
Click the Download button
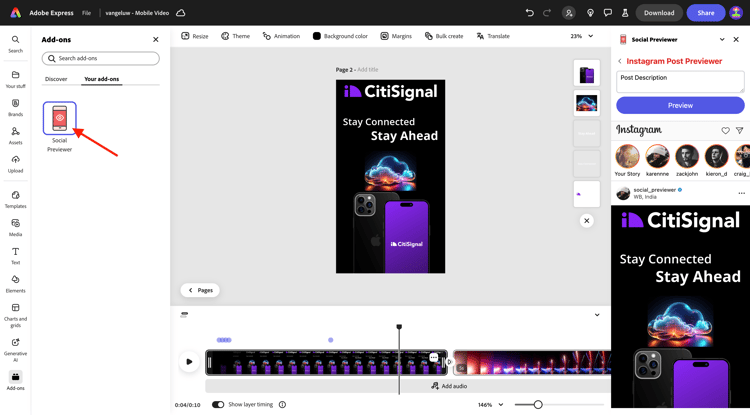(x=659, y=13)
